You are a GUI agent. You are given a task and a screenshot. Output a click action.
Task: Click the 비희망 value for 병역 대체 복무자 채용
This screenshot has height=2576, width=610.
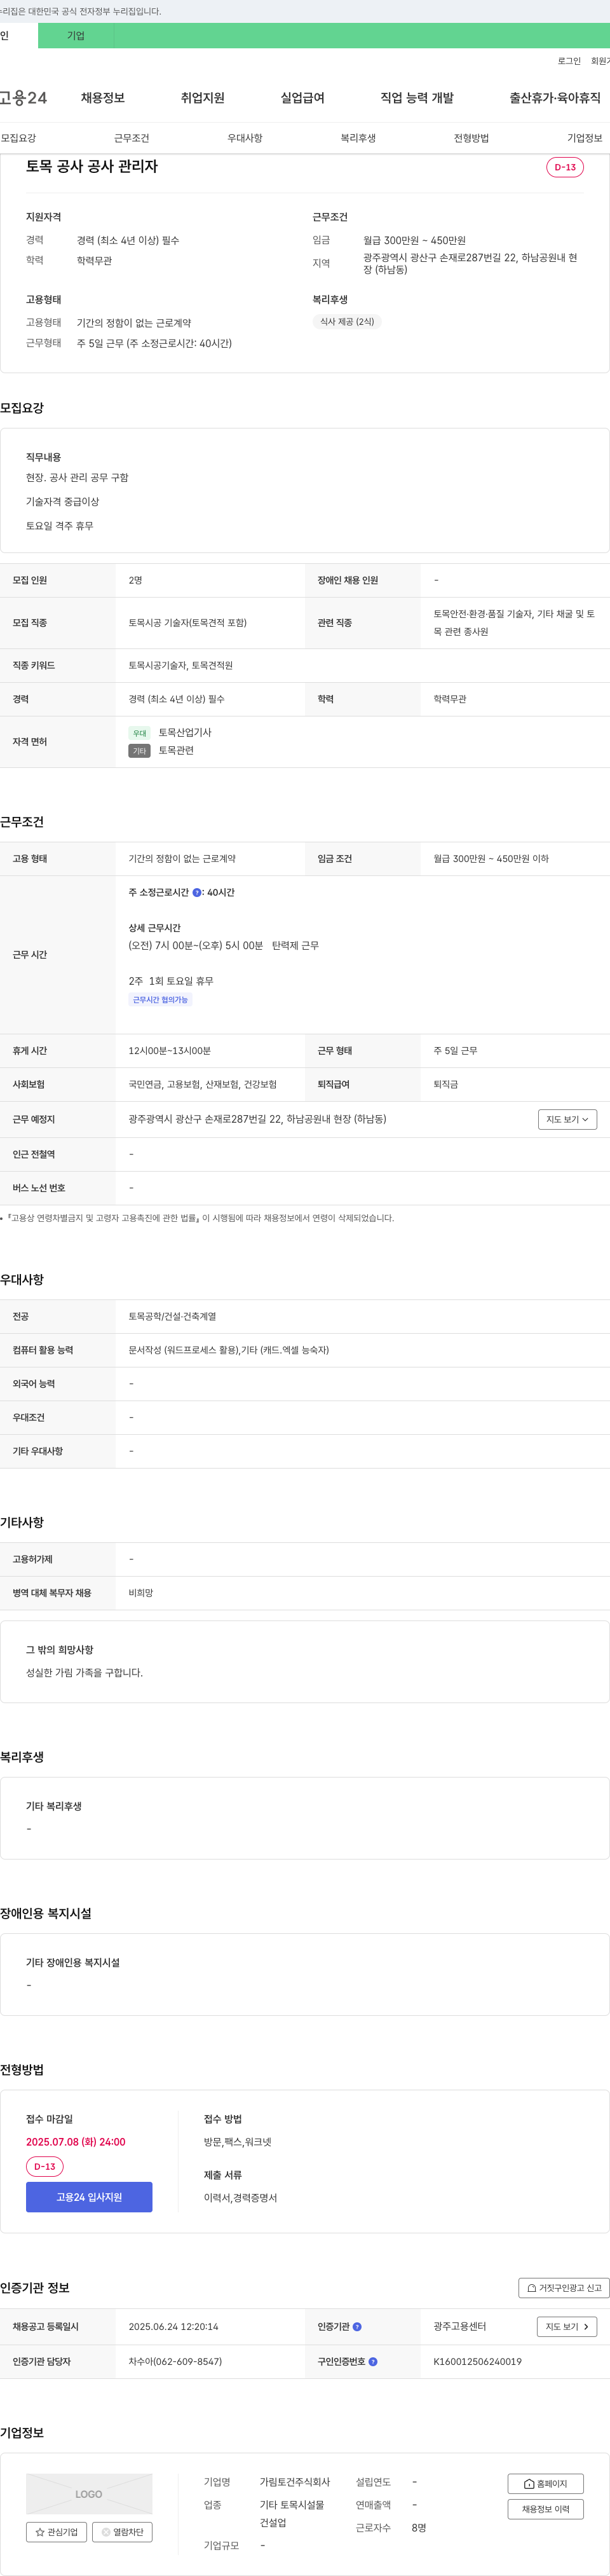[141, 1593]
